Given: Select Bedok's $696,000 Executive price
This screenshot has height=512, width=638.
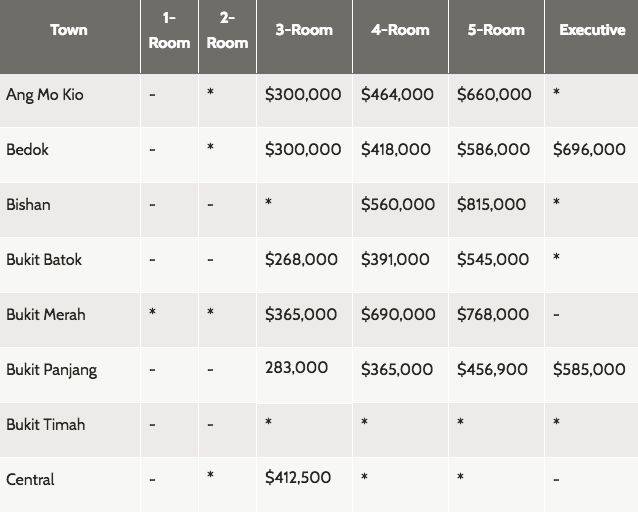Looking at the screenshot, I should point(589,150).
